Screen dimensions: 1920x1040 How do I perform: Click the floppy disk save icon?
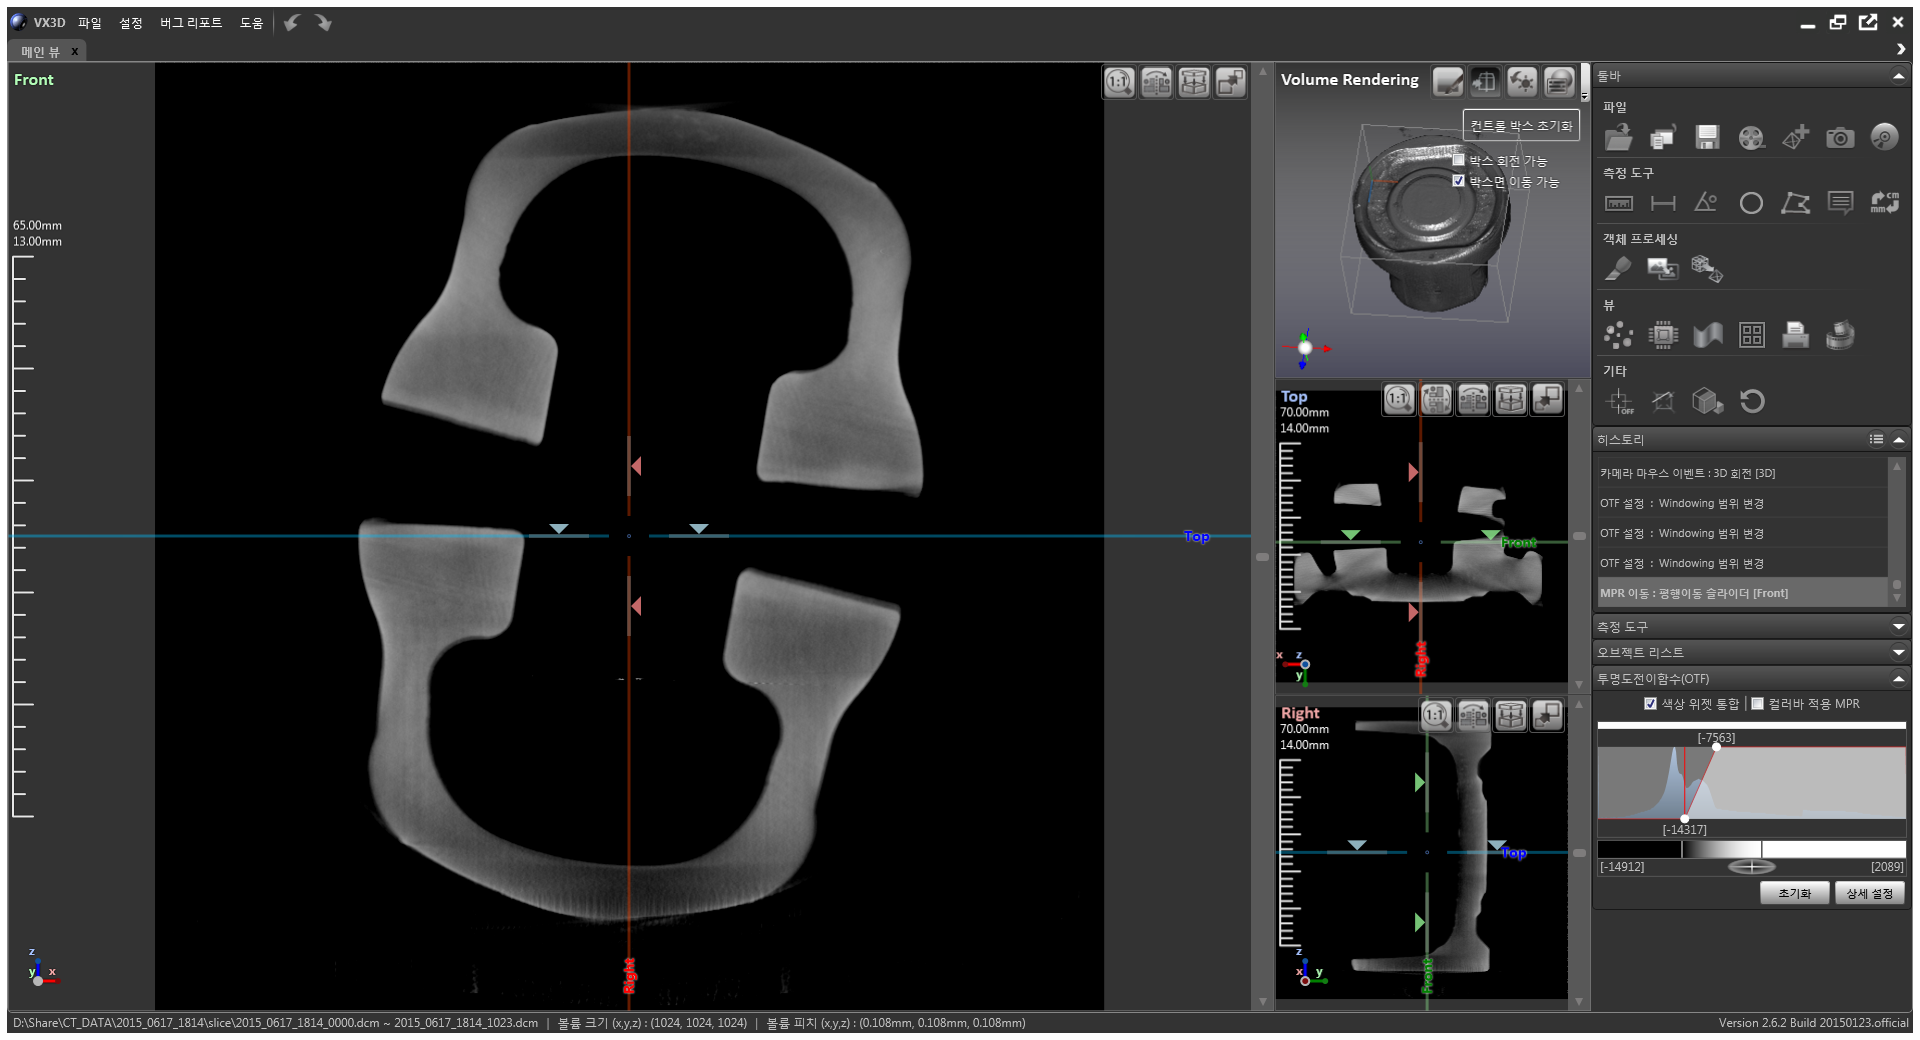[1707, 137]
